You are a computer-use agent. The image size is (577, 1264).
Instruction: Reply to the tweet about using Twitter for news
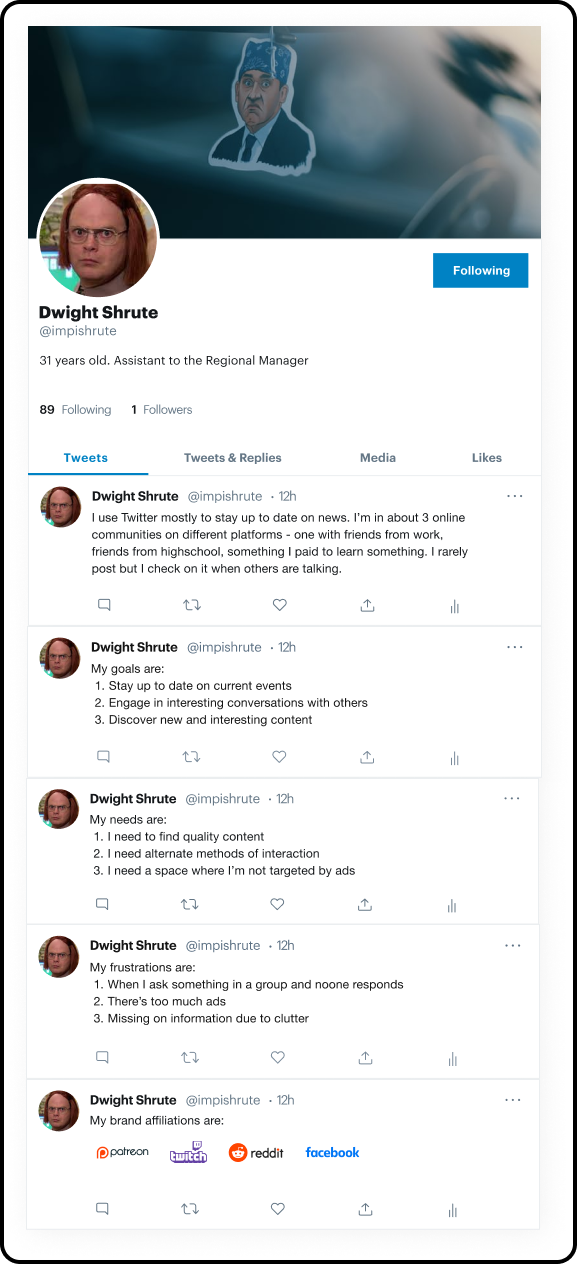point(104,605)
